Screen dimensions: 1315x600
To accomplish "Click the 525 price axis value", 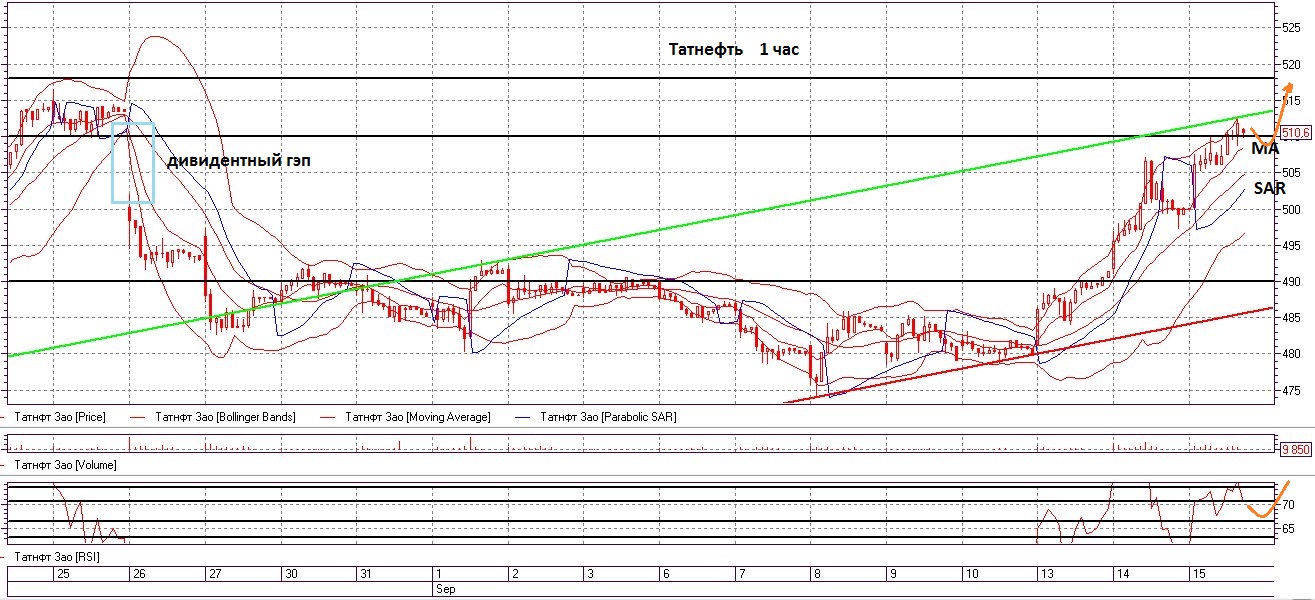I will coord(1292,28).
